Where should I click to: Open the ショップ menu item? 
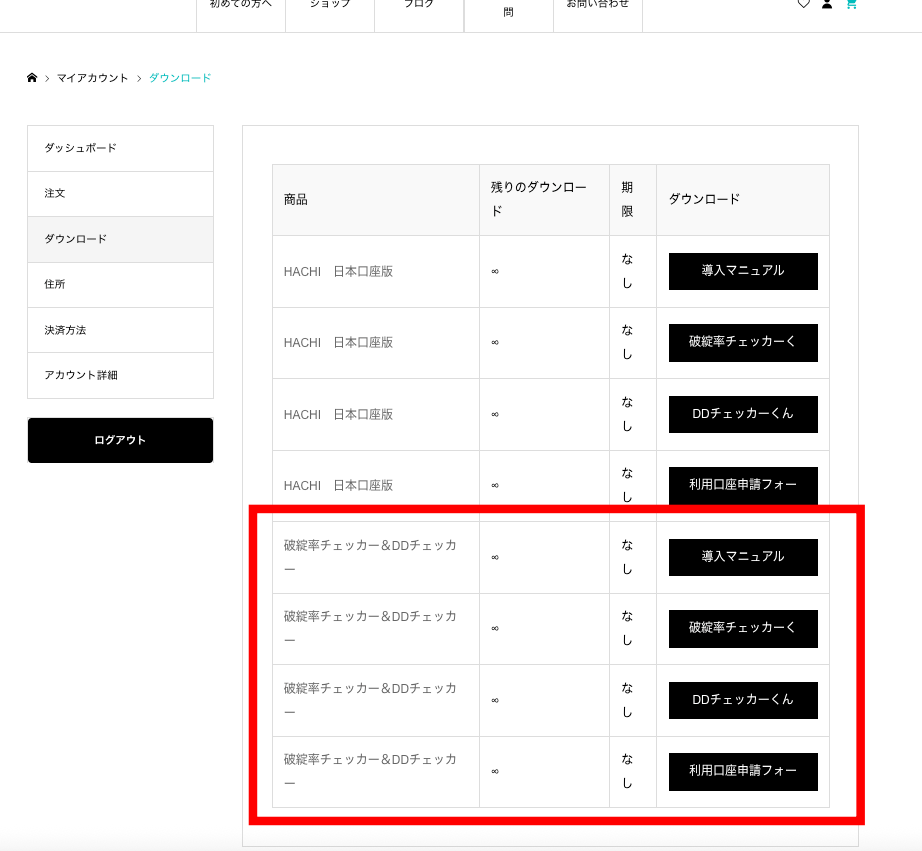[x=330, y=5]
